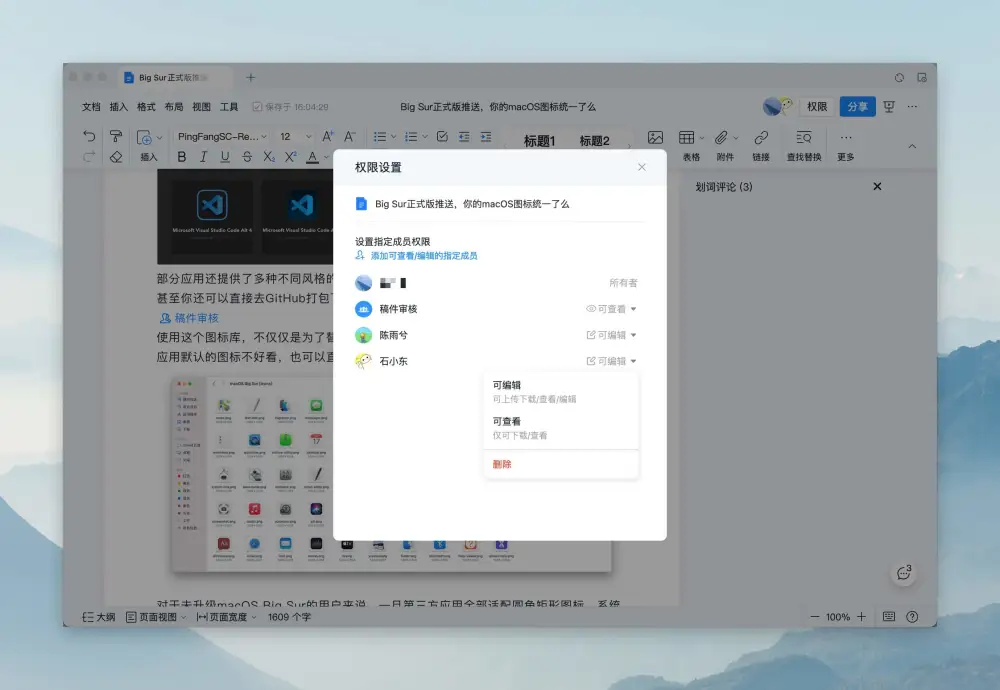Click the link (链接) chain icon
This screenshot has height=690, width=1000.
click(x=761, y=137)
